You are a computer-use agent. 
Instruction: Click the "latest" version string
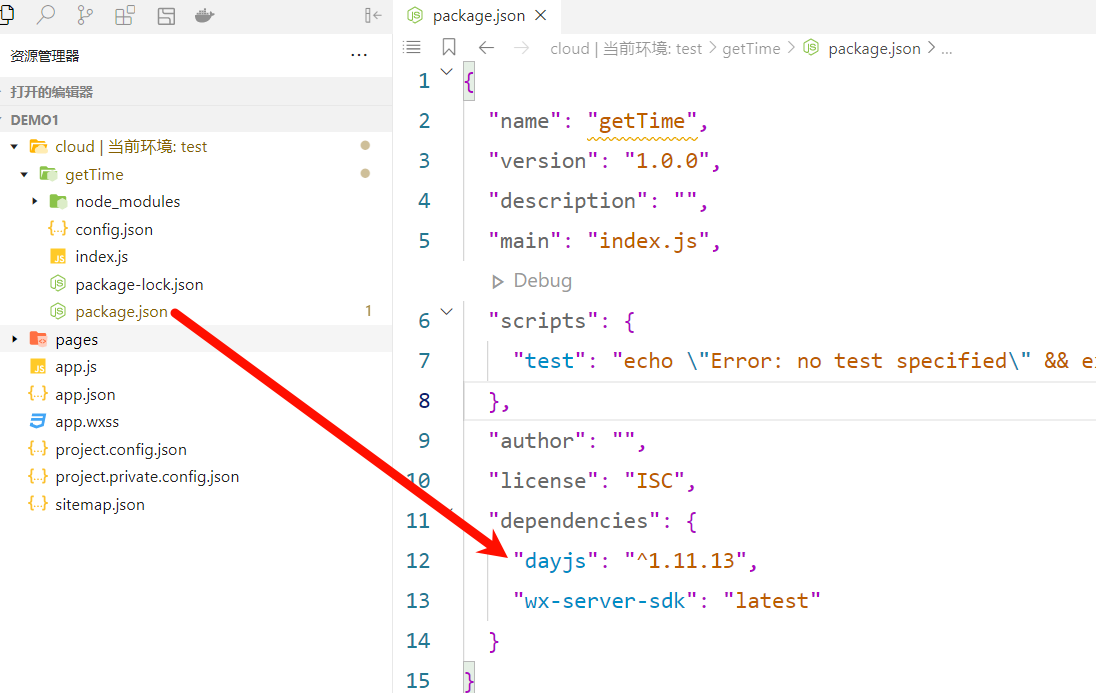(x=772, y=601)
